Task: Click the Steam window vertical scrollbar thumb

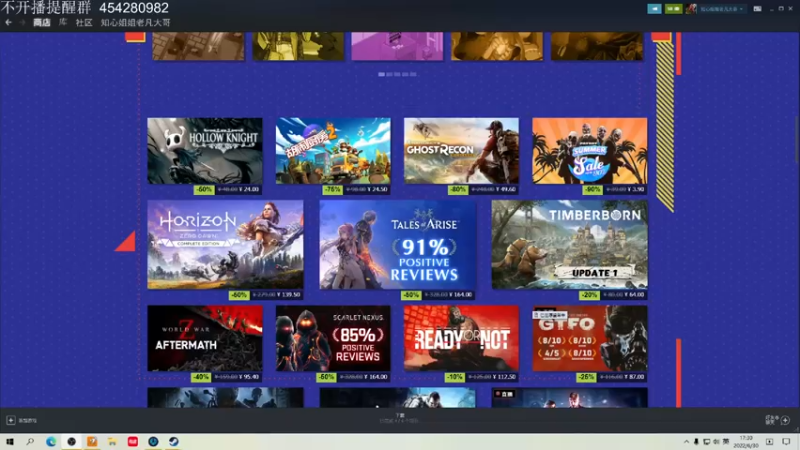Action: pos(796,140)
